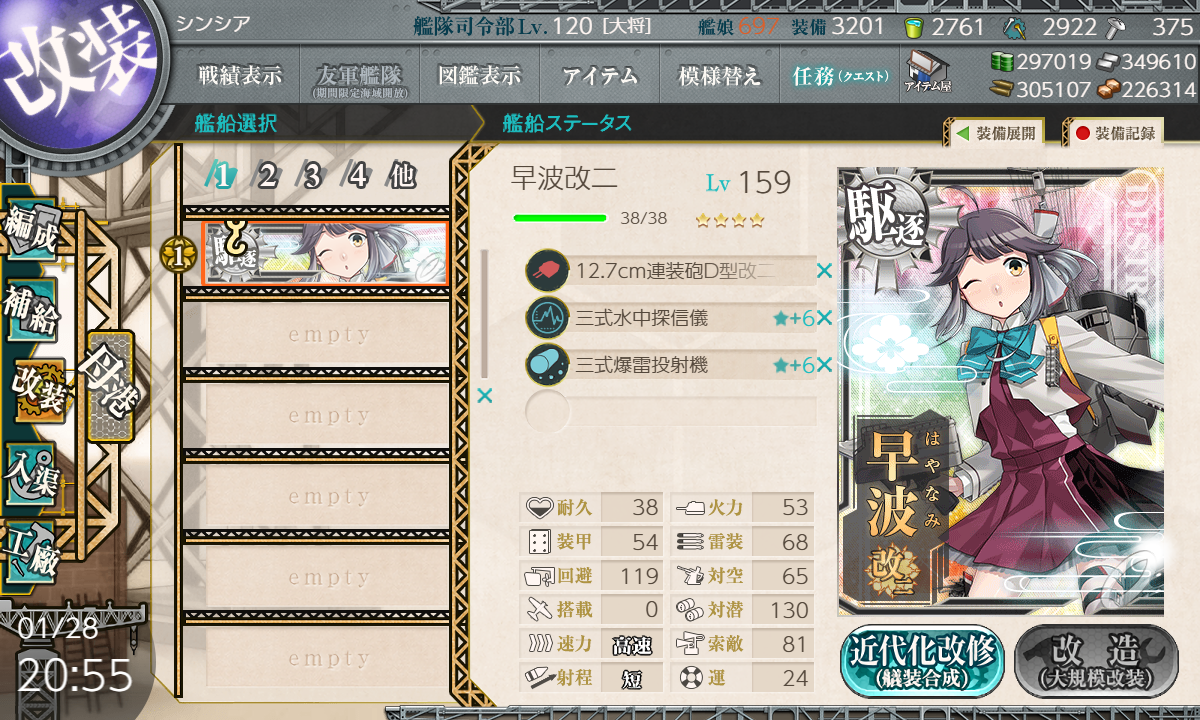Image resolution: width=1200 pixels, height=720 pixels.
Task: Select the 入渠 docking icon
Action: [32, 469]
